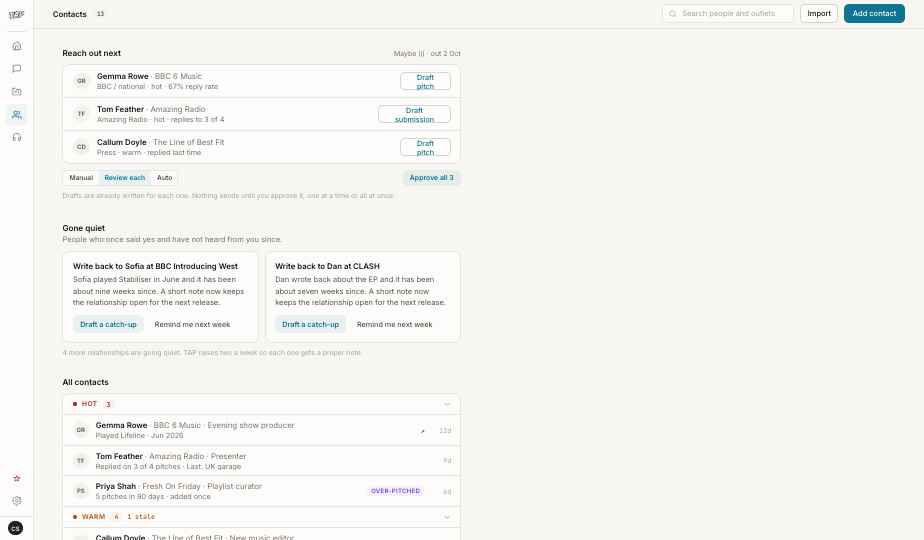Click Priya Shah's PS avatar
The height and width of the screenshot is (540, 924).
pyautogui.click(x=81, y=490)
